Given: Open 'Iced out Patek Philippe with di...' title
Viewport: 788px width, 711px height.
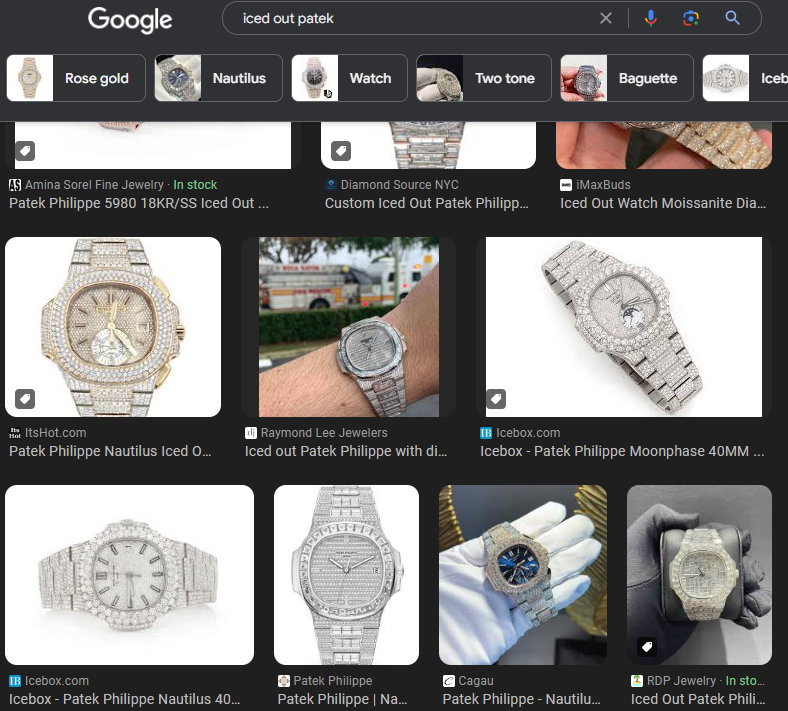Looking at the screenshot, I should pos(346,451).
